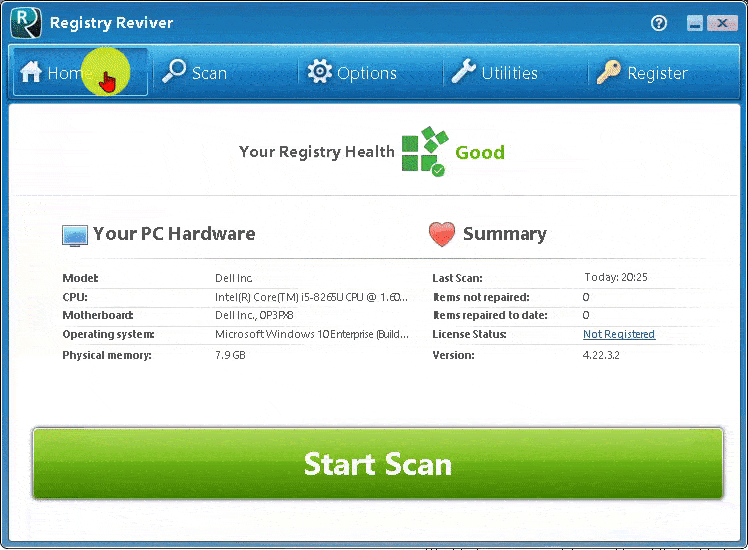Click the 'Registry Reviver' title text
Viewport: 748px width, 550px height.
click(x=112, y=23)
